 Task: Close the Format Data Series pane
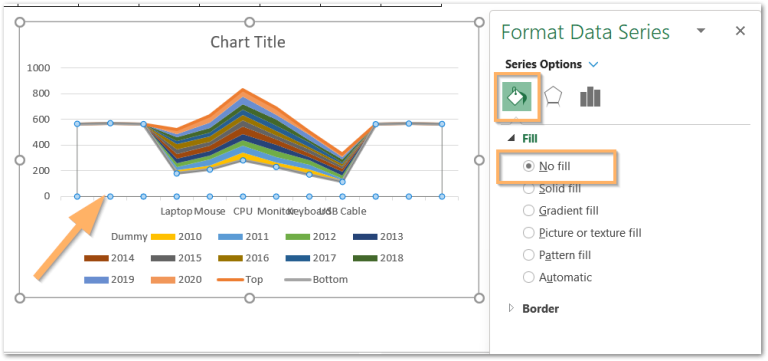coord(740,31)
